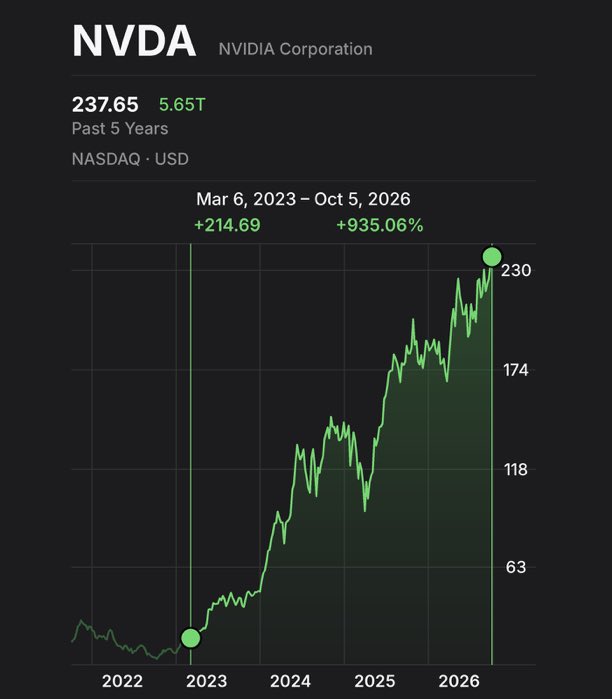This screenshot has height=699, width=612.
Task: Click the 2025 year label on axis
Action: coord(375,681)
